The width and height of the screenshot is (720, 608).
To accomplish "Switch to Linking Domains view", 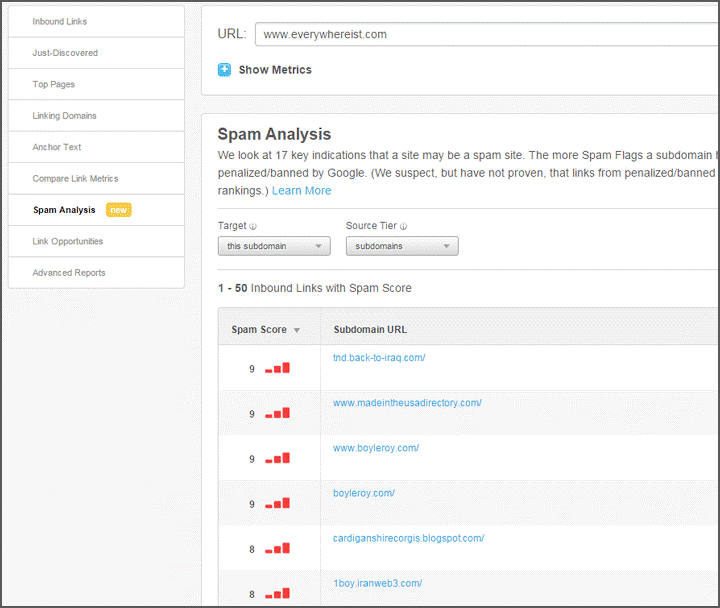I will (65, 116).
